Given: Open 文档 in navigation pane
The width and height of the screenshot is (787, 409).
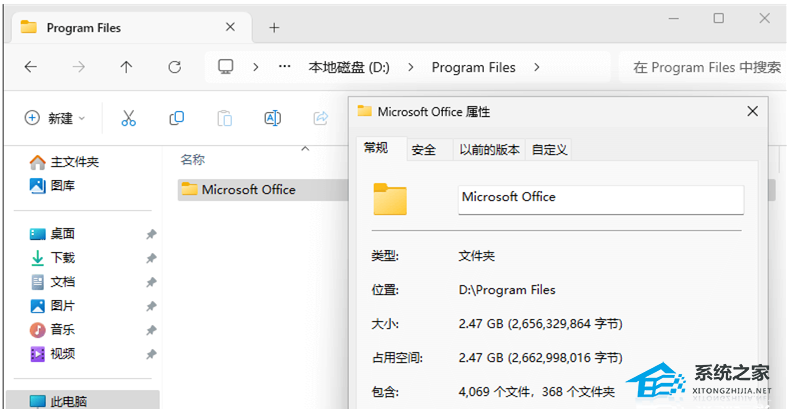Looking at the screenshot, I should 52,282.
